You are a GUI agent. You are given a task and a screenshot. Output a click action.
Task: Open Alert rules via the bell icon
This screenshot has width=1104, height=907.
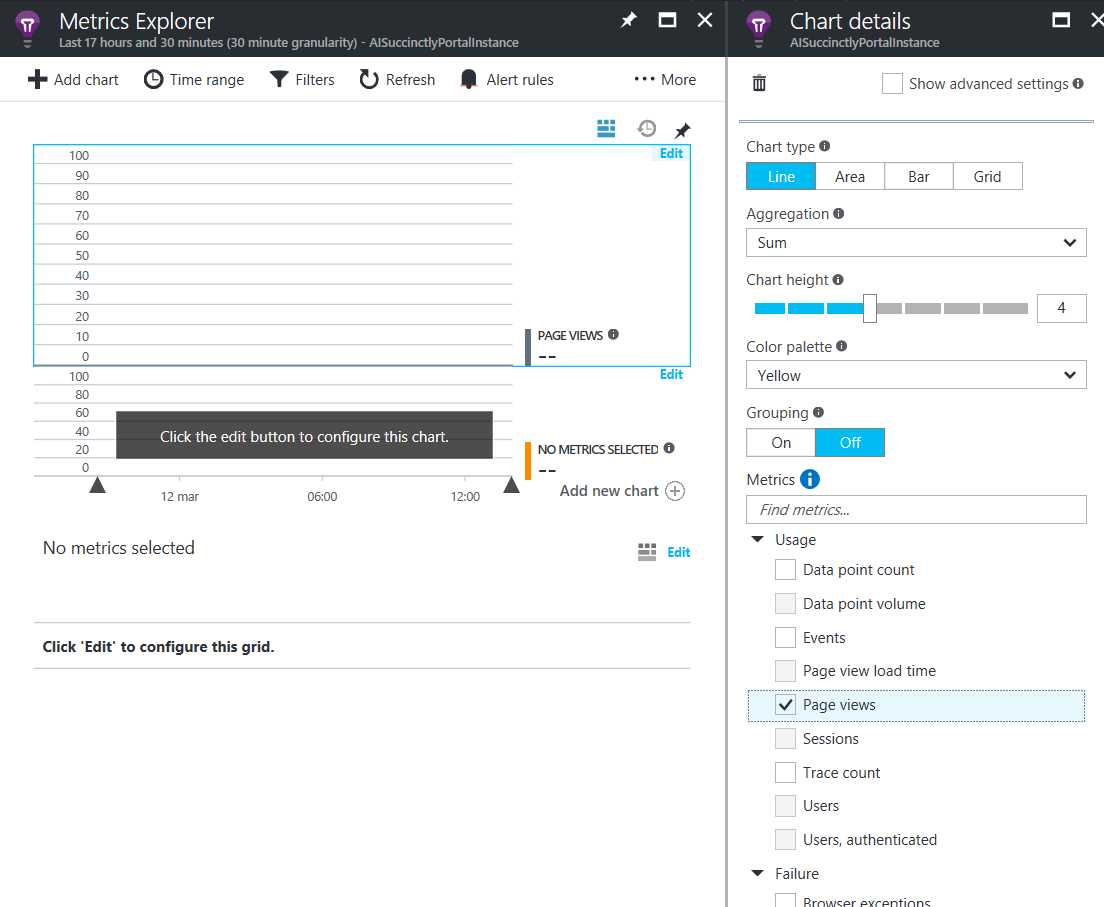468,79
